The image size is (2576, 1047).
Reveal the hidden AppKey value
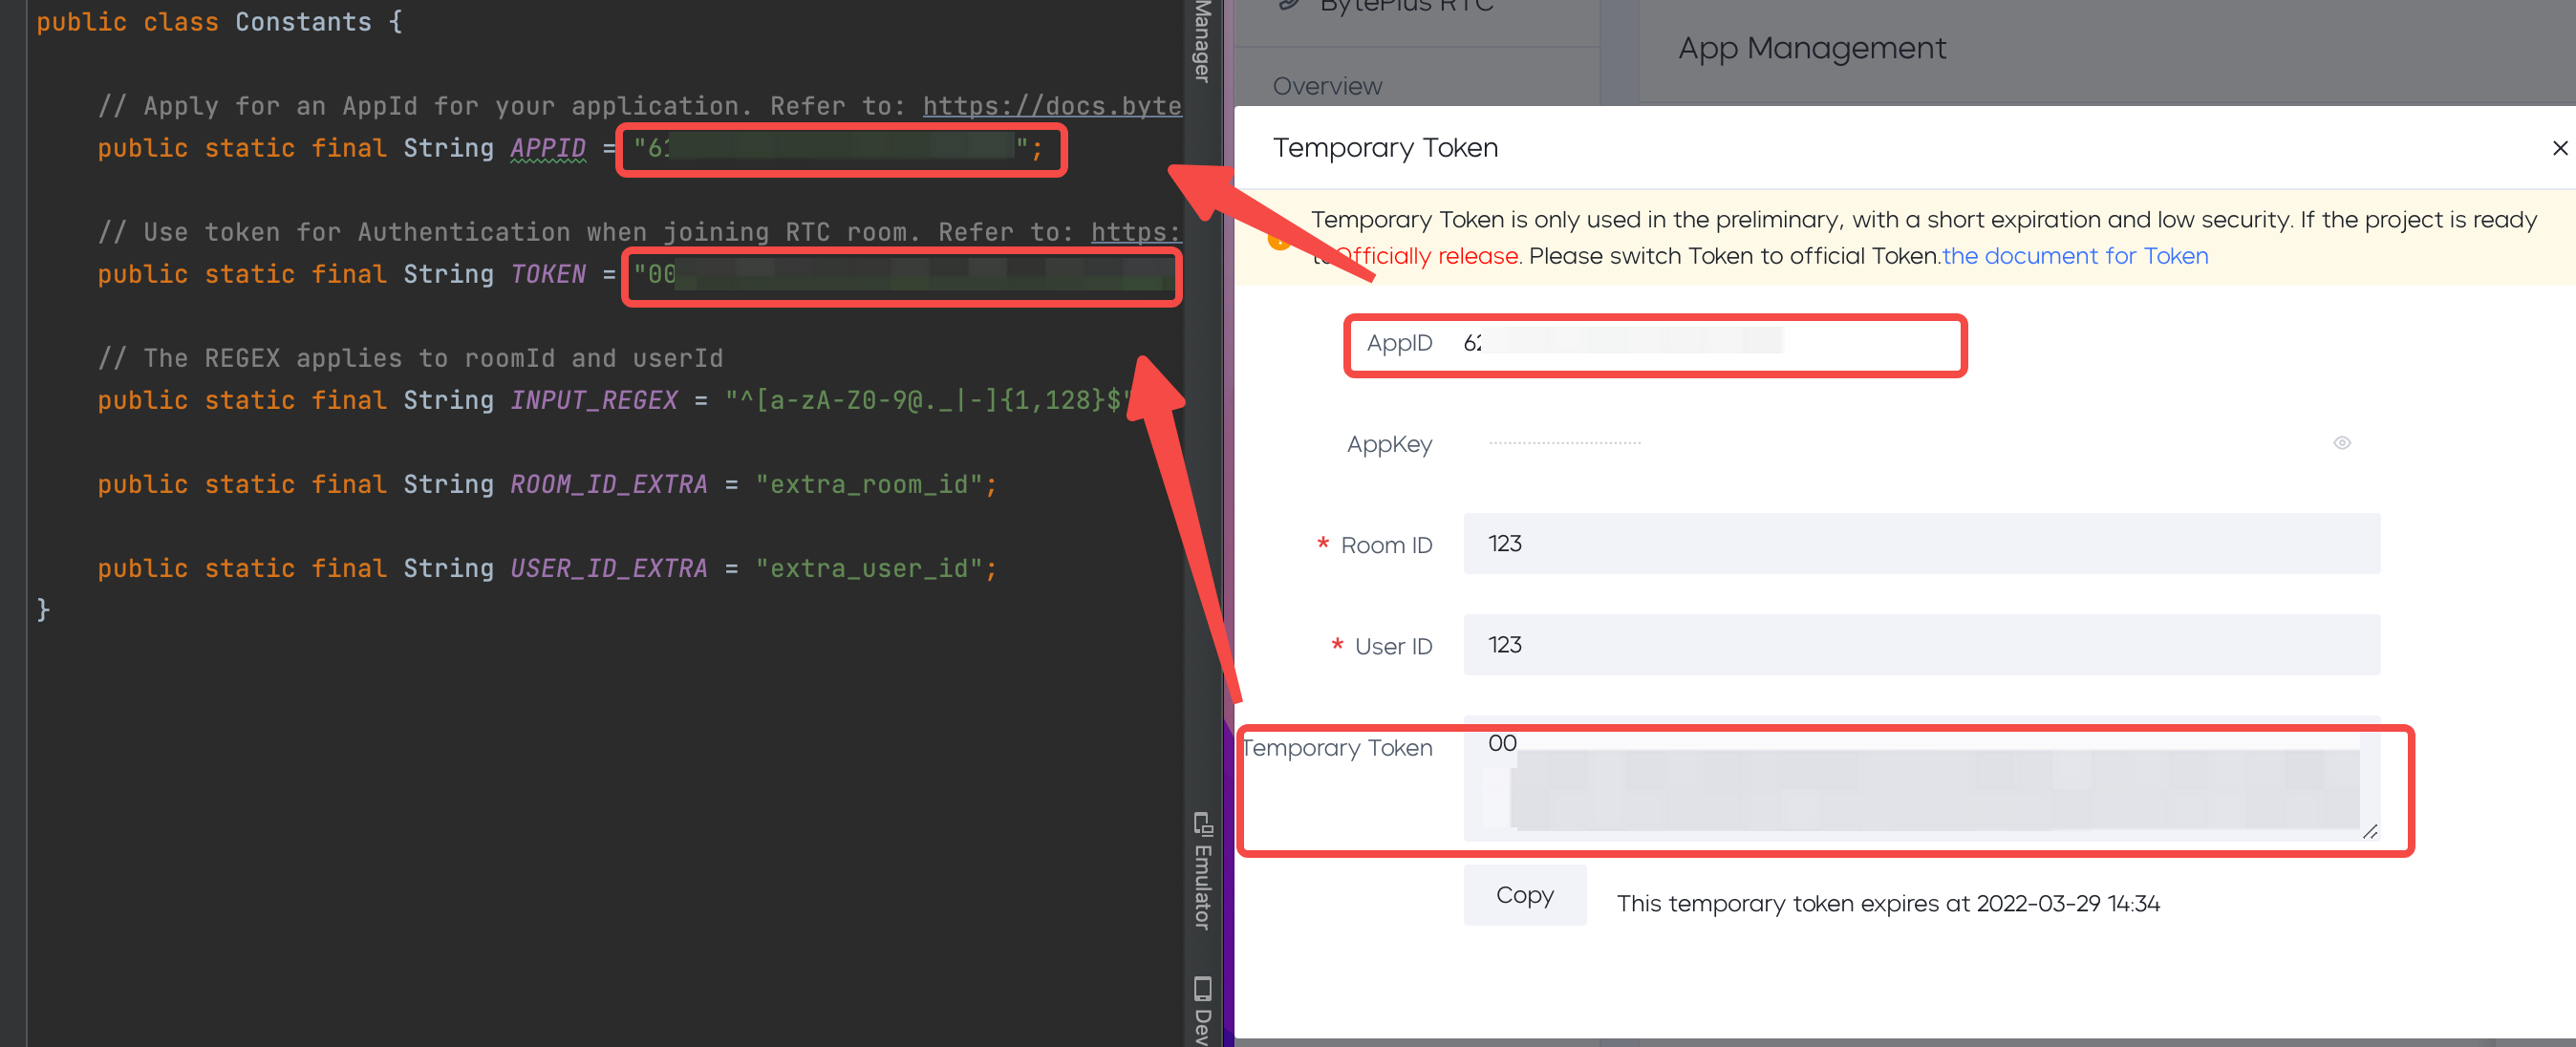point(2341,443)
